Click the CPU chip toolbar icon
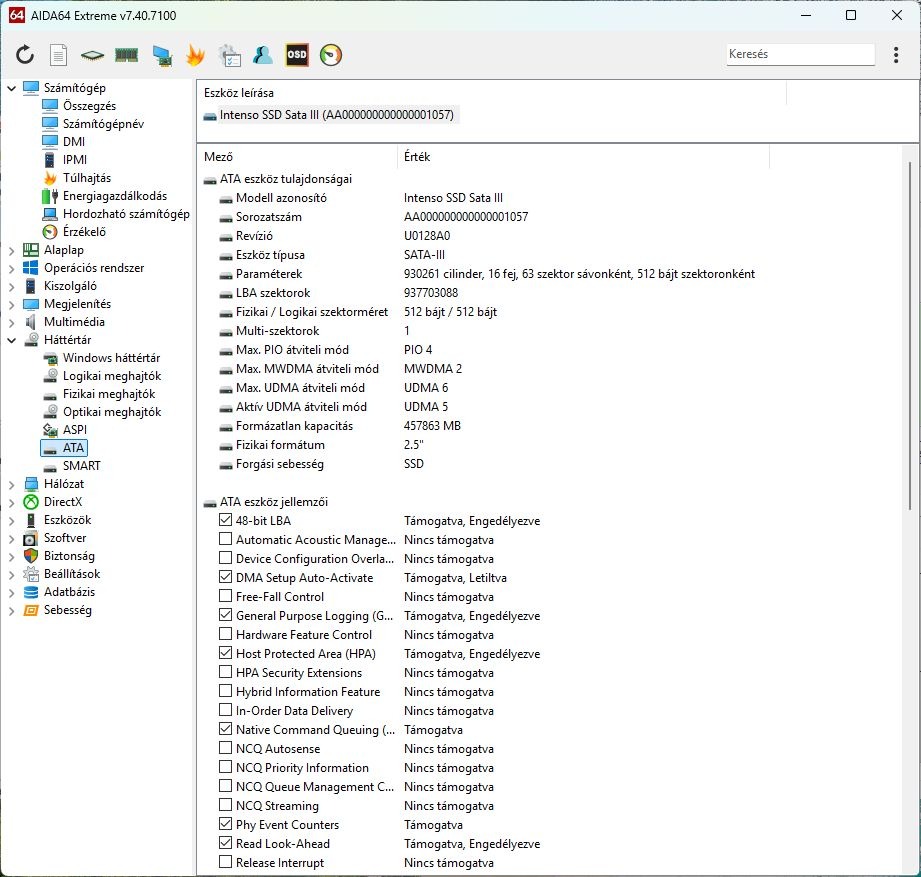 click(92, 56)
